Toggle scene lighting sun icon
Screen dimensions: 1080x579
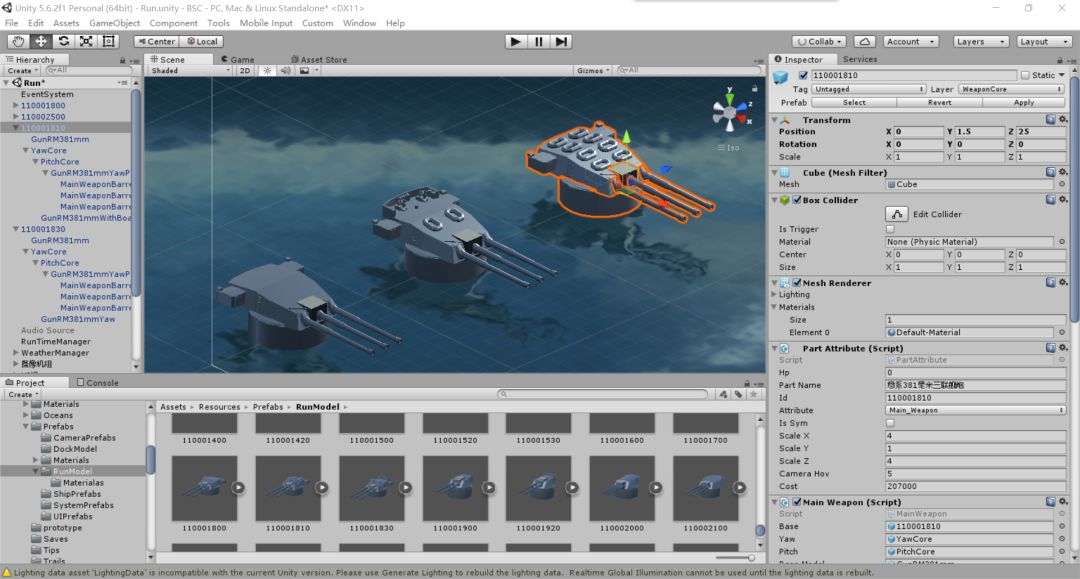coord(268,71)
